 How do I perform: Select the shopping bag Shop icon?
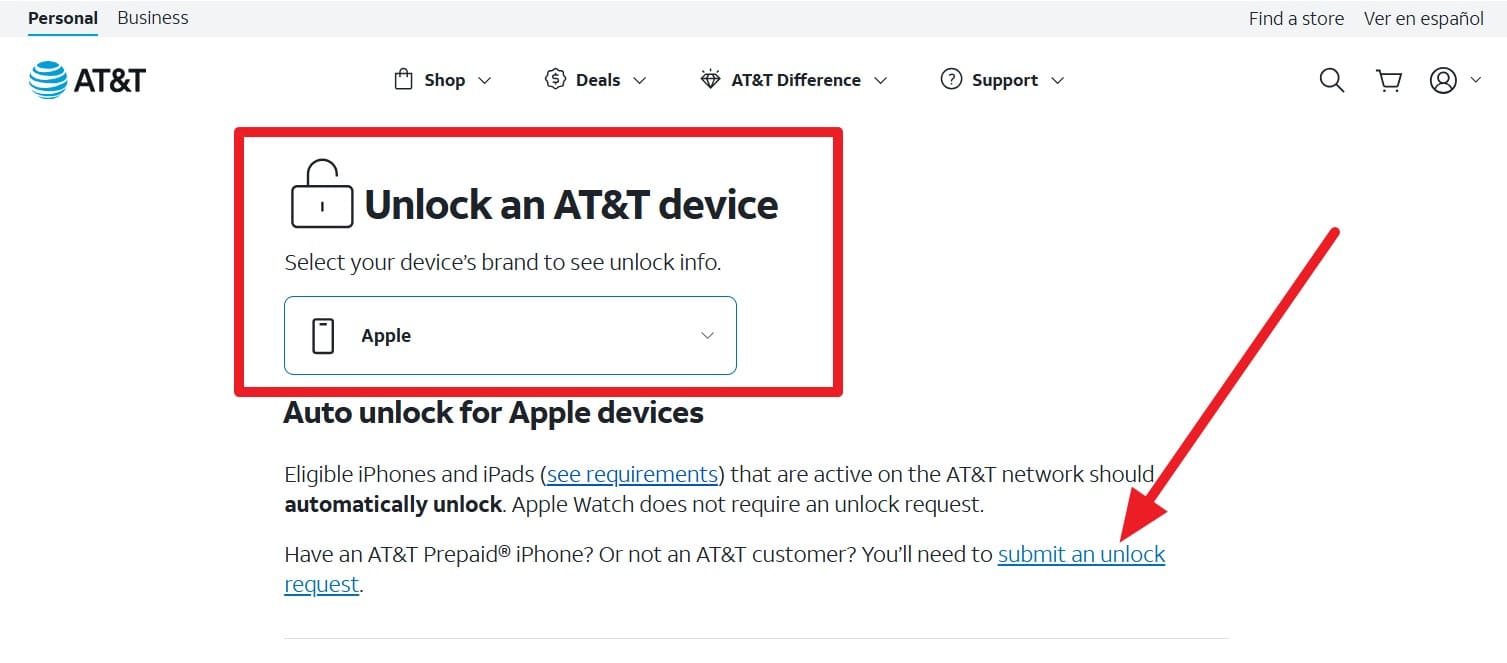point(404,79)
